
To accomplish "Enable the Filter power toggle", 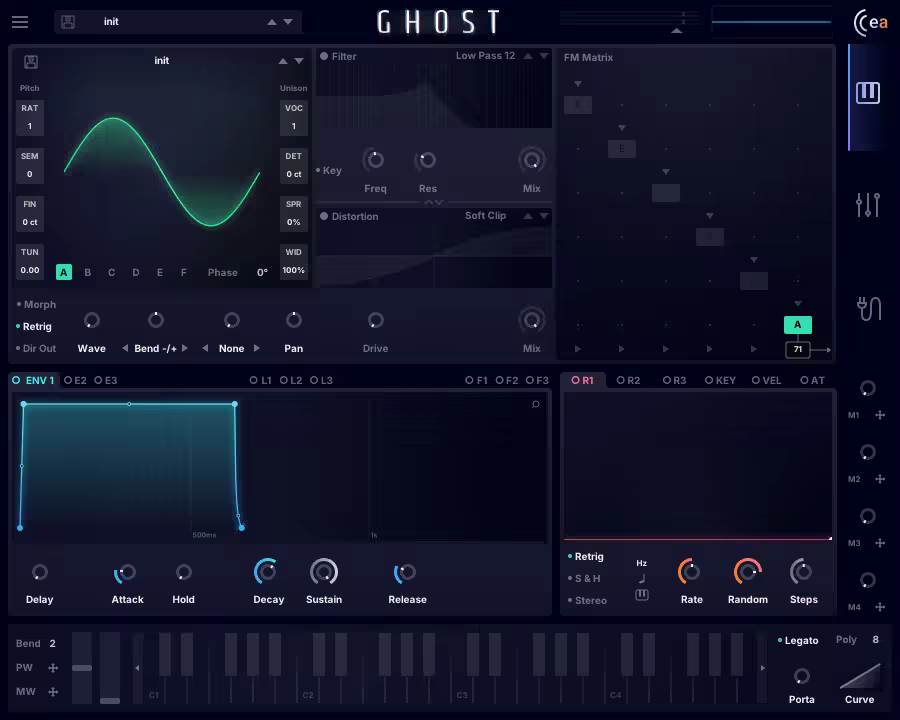I will click(x=324, y=57).
